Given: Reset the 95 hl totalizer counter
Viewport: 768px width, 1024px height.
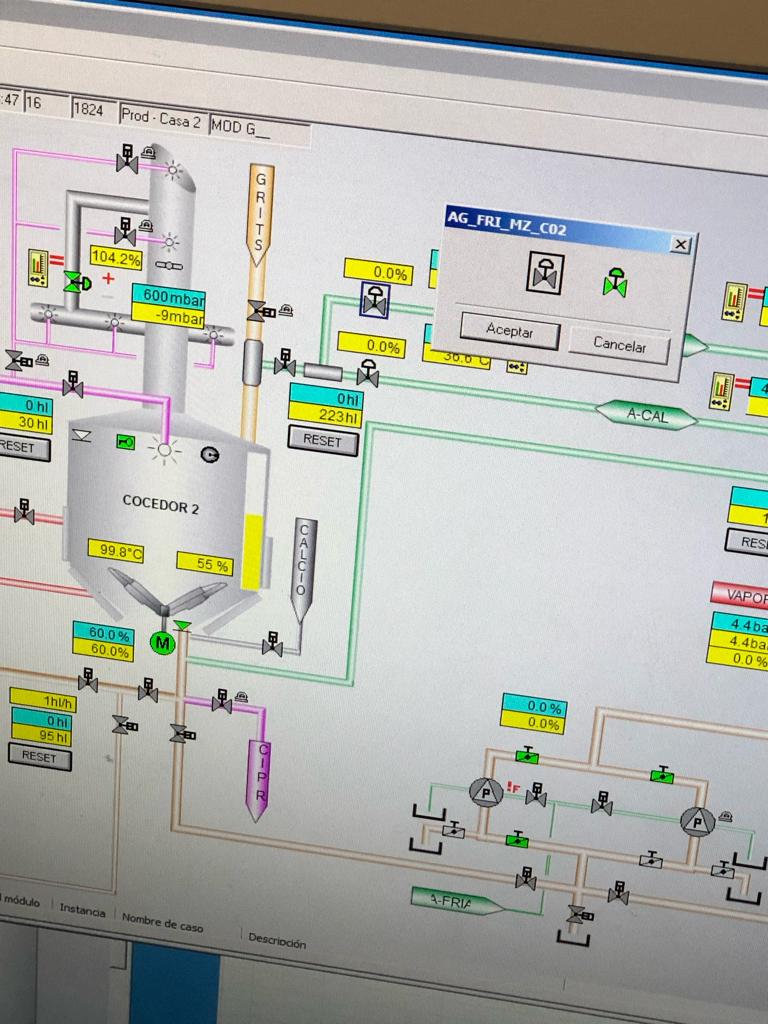Looking at the screenshot, I should point(39,757).
